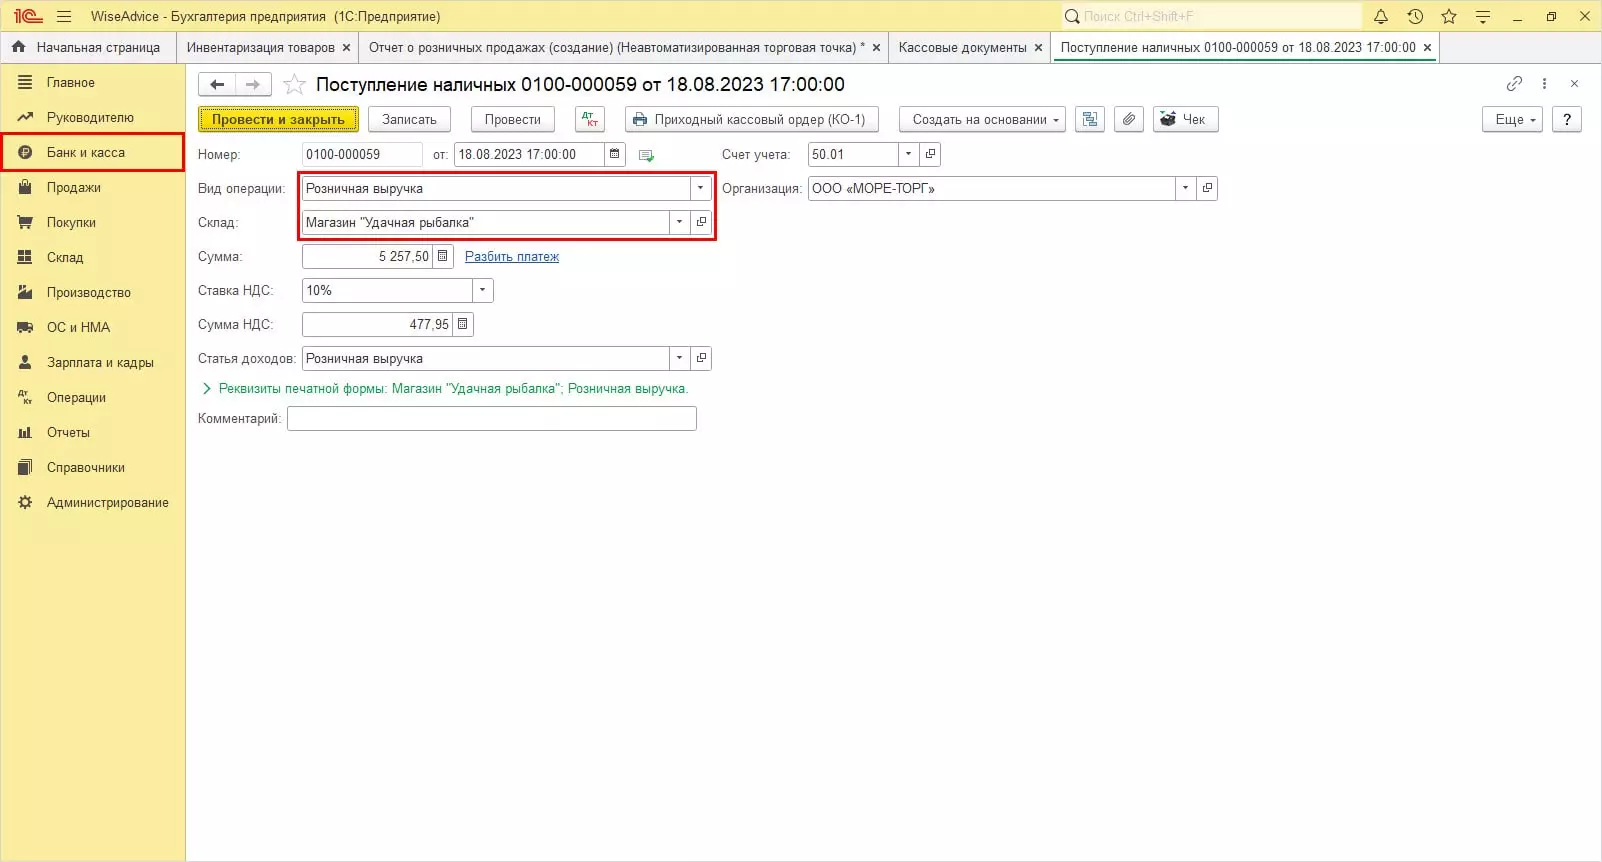Close the Отчет о розничных продажах tab
Screen dimensions: 1602x862
pyautogui.click(x=876, y=48)
